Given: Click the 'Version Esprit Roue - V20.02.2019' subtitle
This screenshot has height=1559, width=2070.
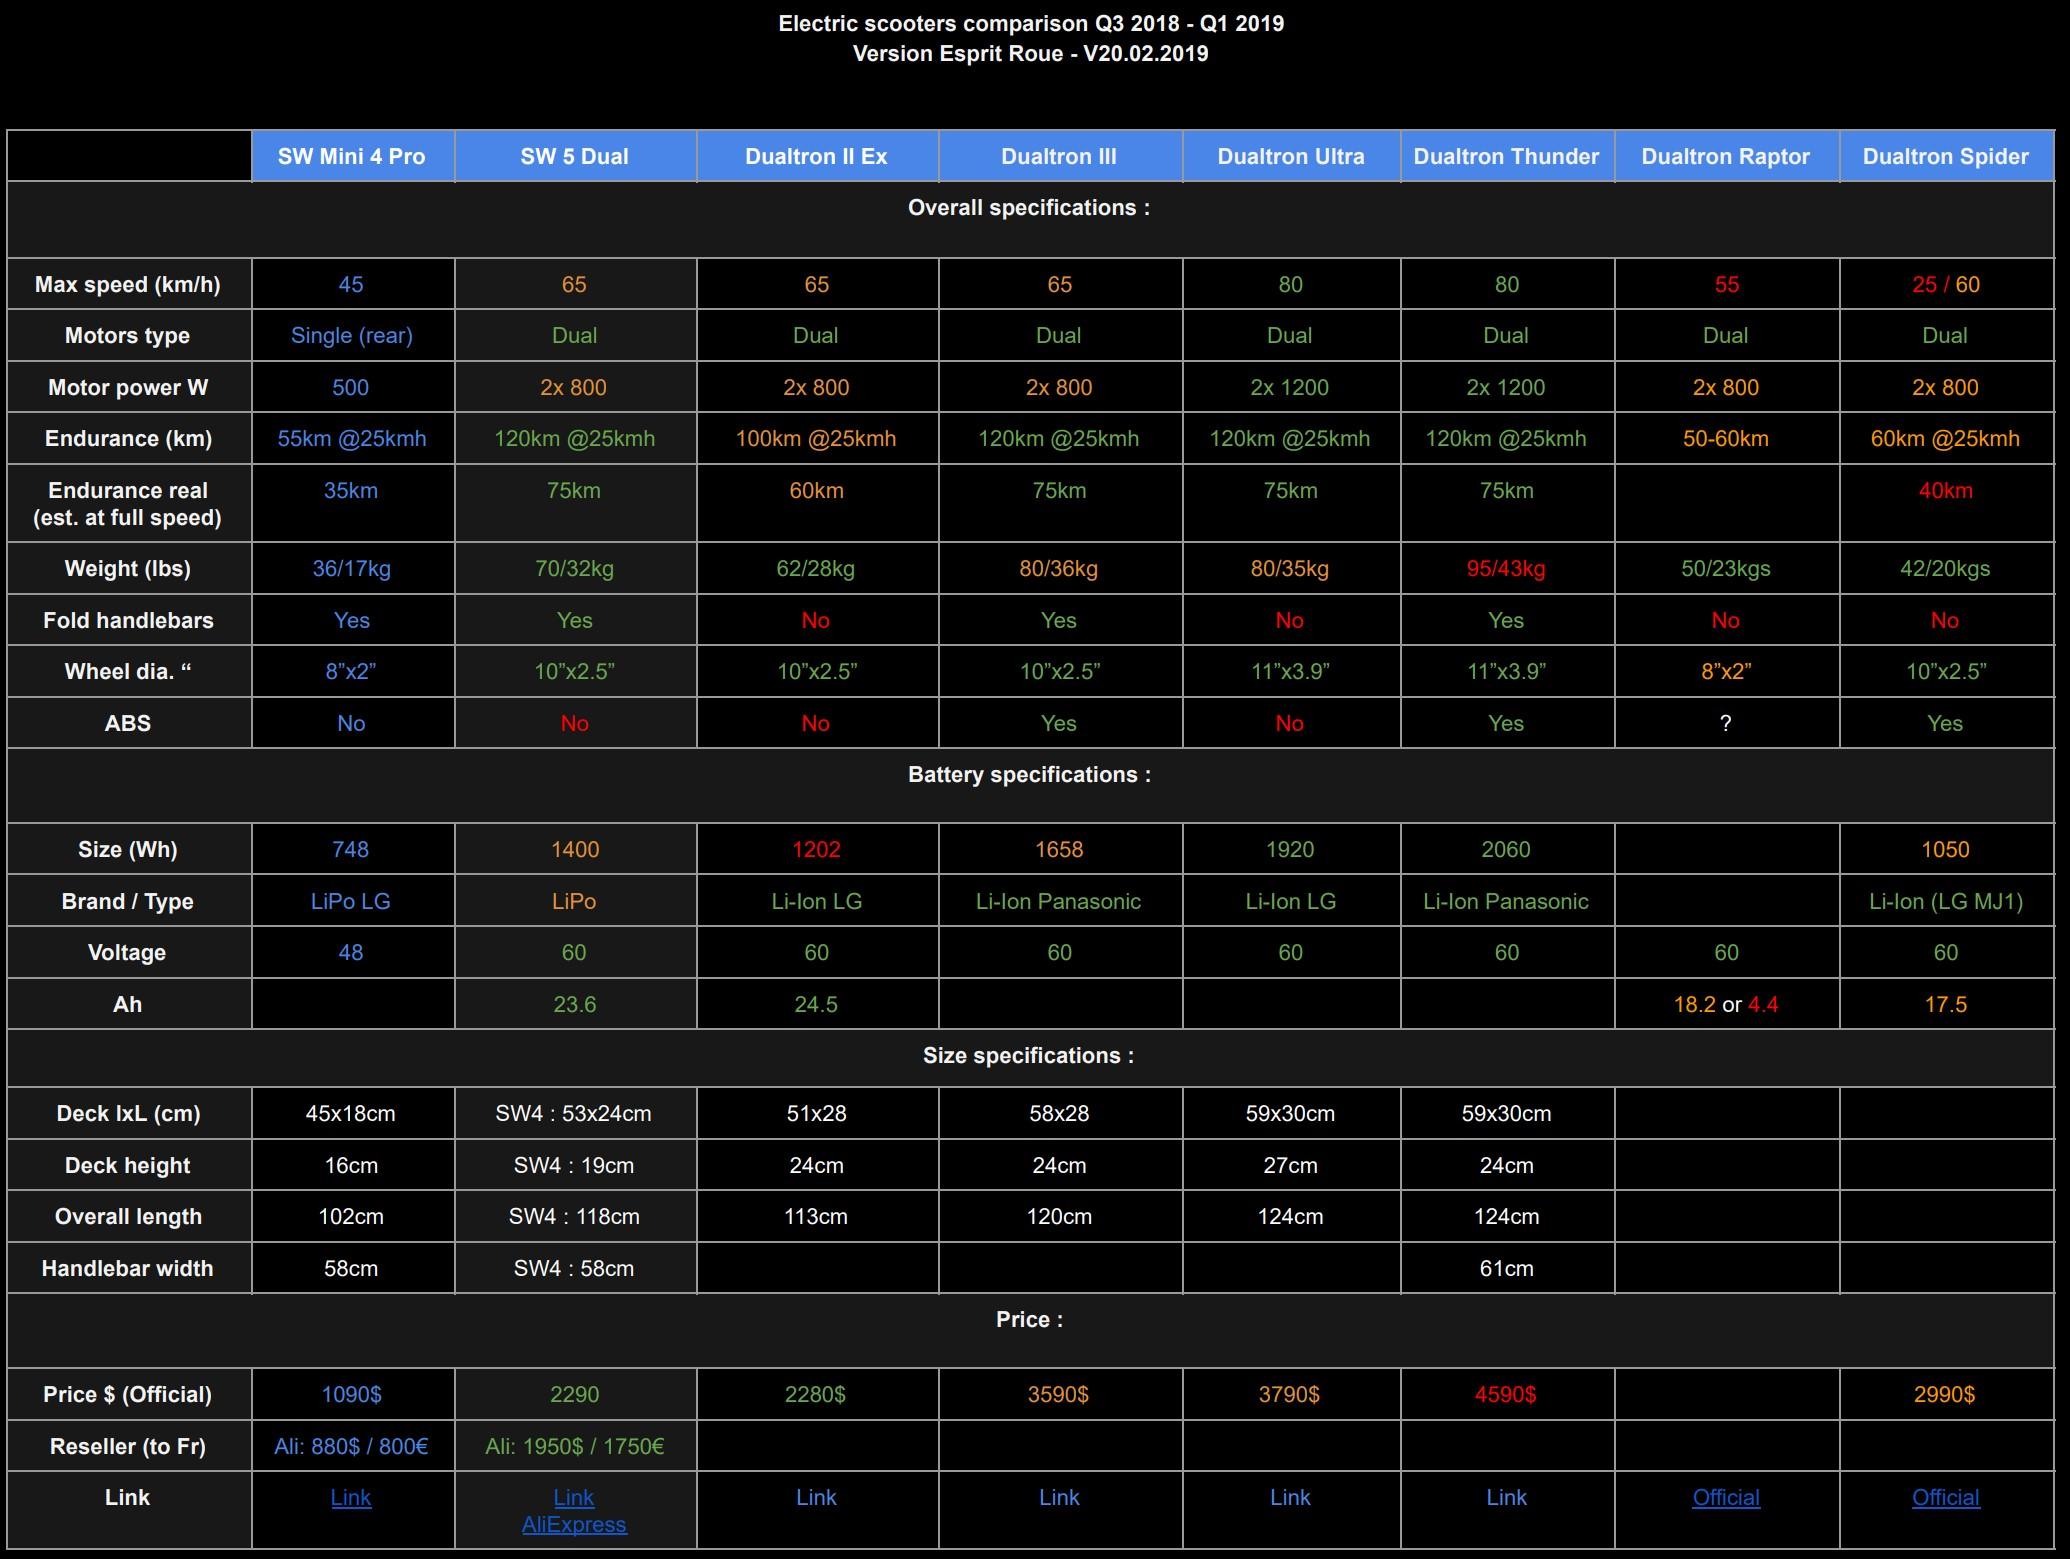Looking at the screenshot, I should pos(1030,54).
